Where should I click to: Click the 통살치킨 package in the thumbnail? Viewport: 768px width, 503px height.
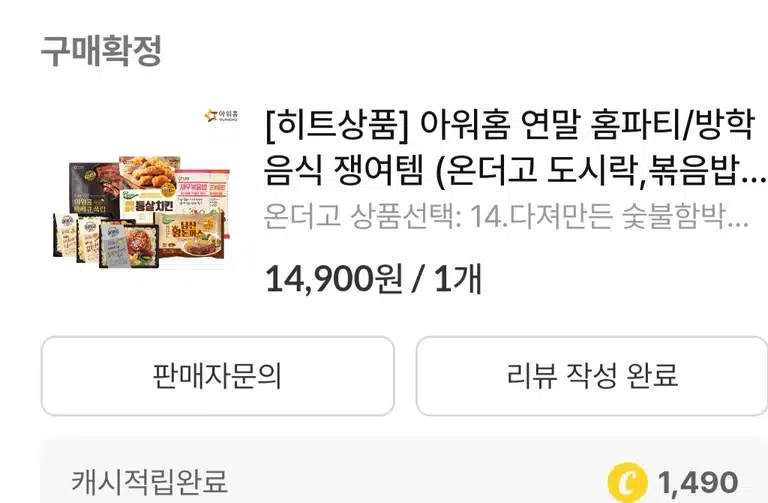[147, 205]
